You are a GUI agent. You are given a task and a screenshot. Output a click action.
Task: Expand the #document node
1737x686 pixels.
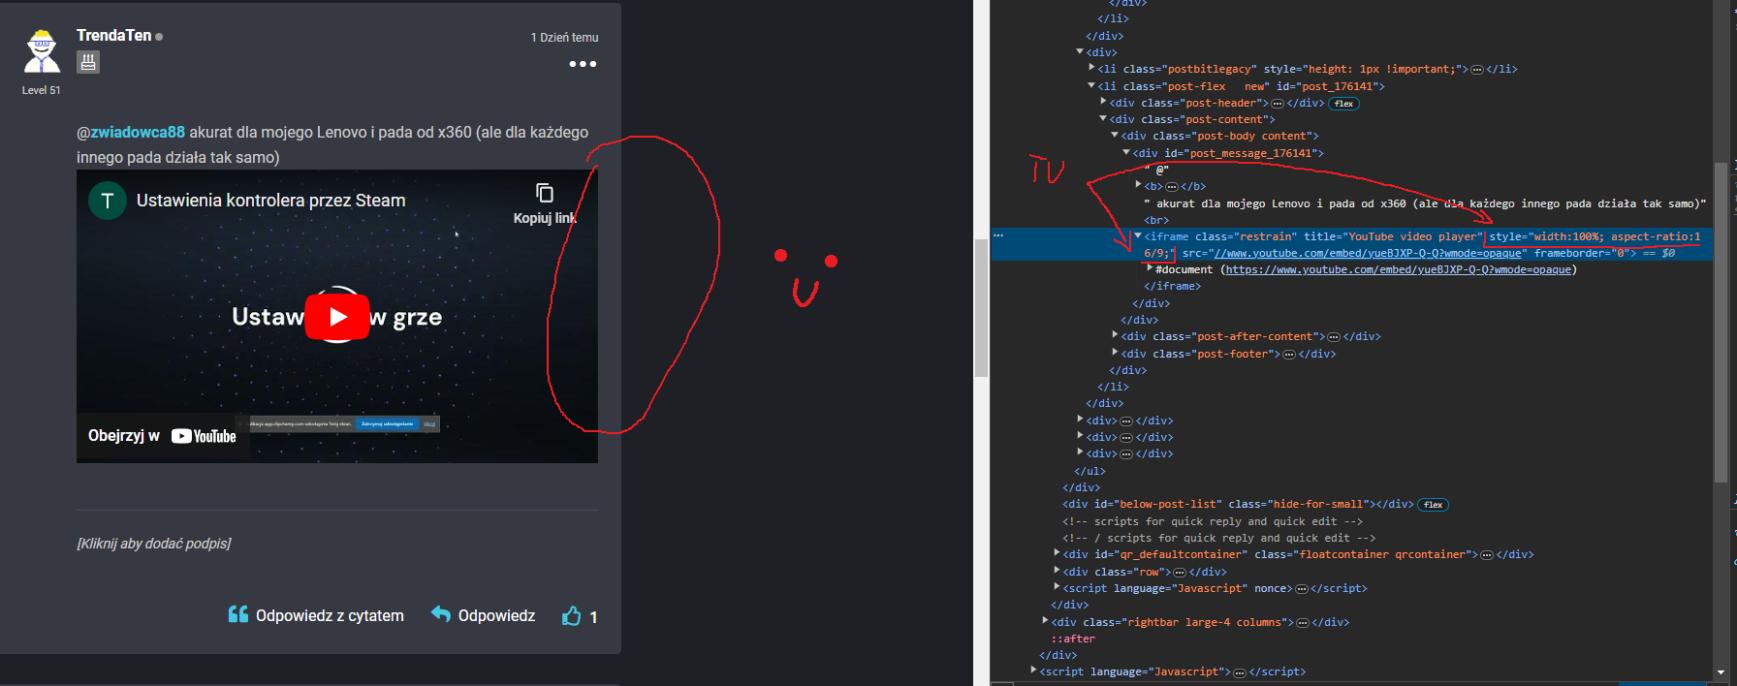[1149, 269]
